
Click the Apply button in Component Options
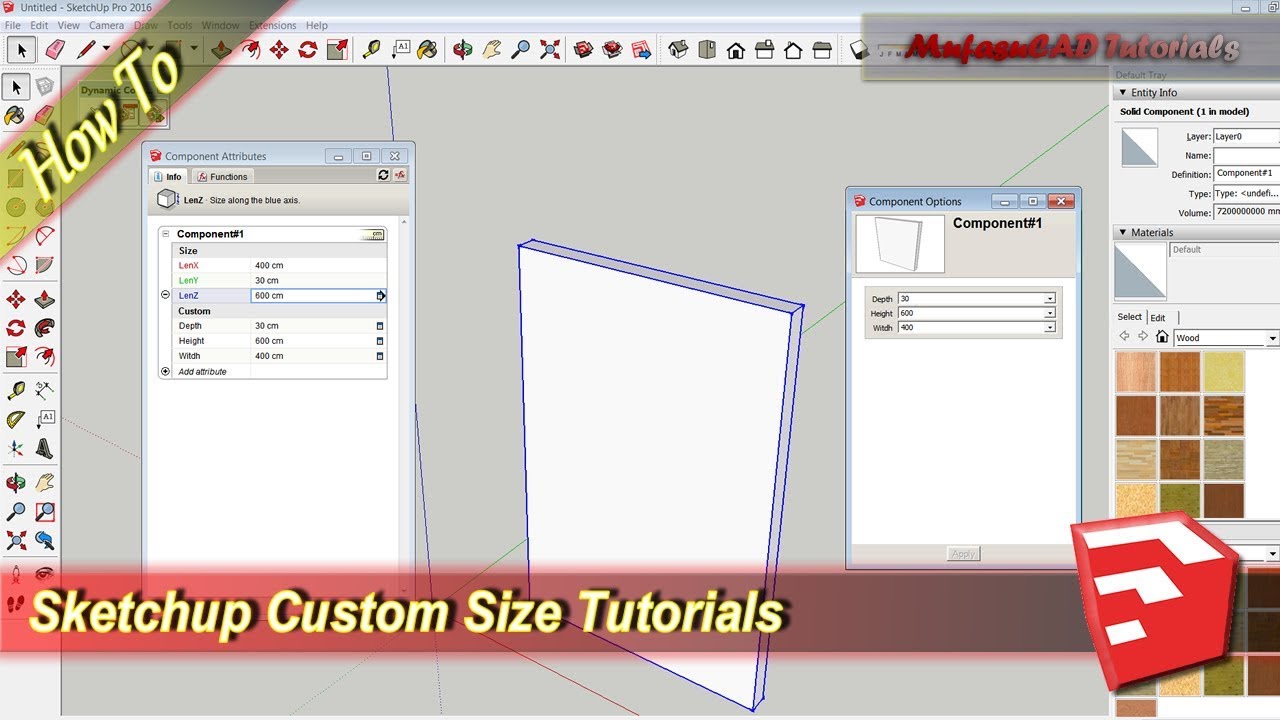(963, 554)
